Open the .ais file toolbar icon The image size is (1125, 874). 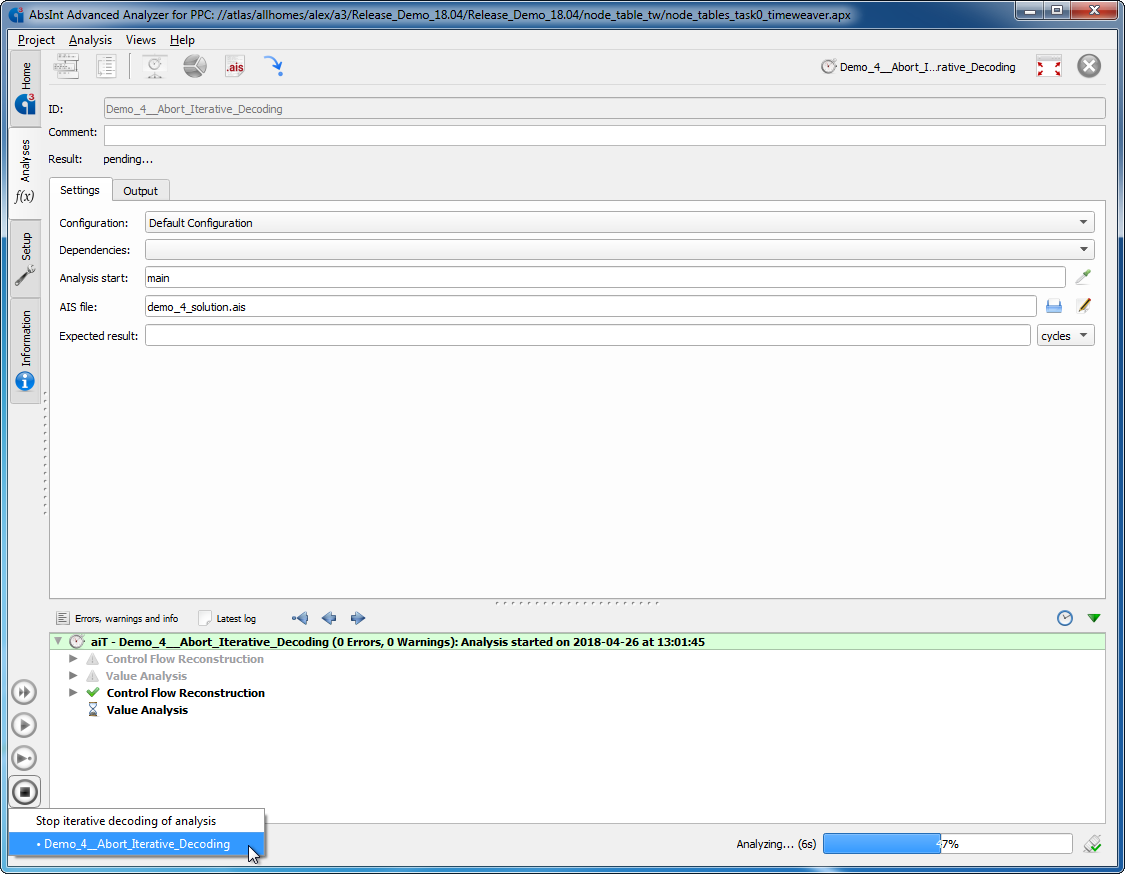(235, 67)
